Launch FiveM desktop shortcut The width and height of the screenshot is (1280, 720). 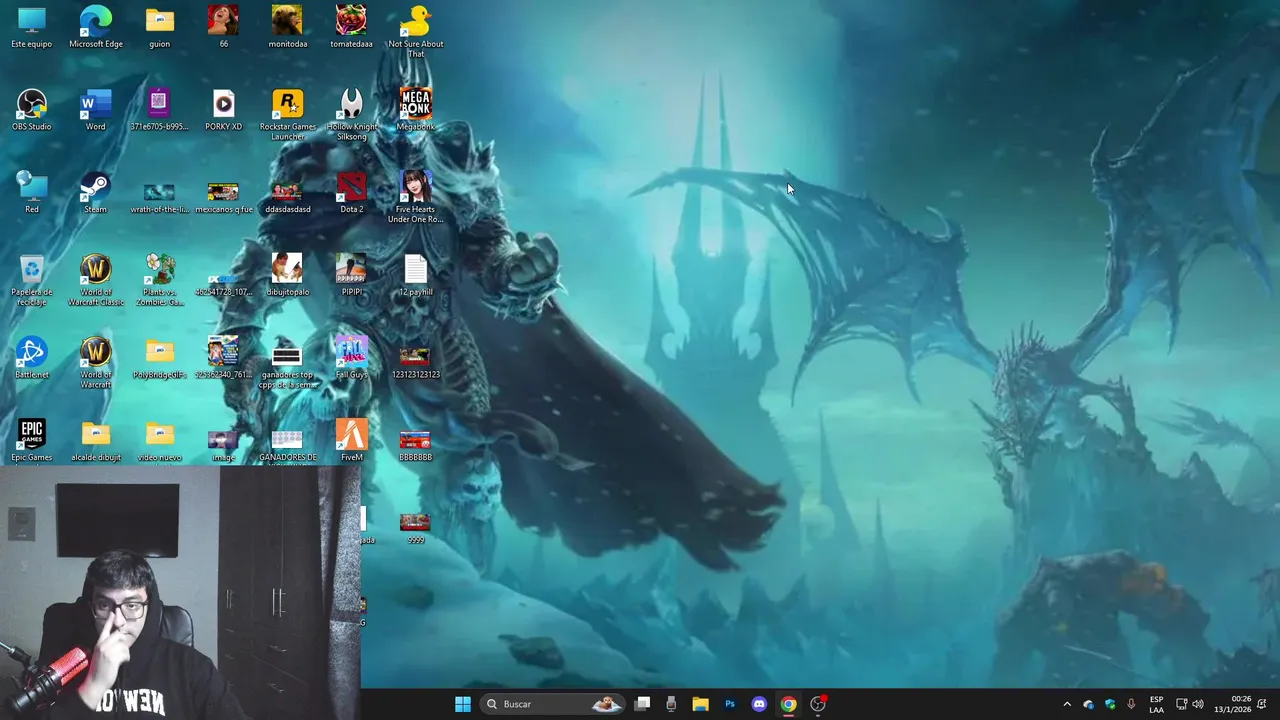point(351,441)
